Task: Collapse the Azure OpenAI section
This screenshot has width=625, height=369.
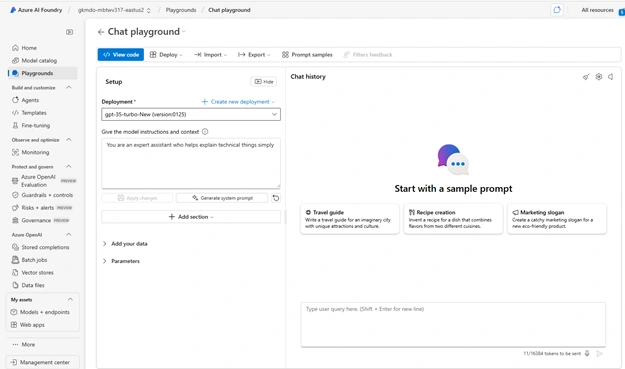Action: coord(69,234)
